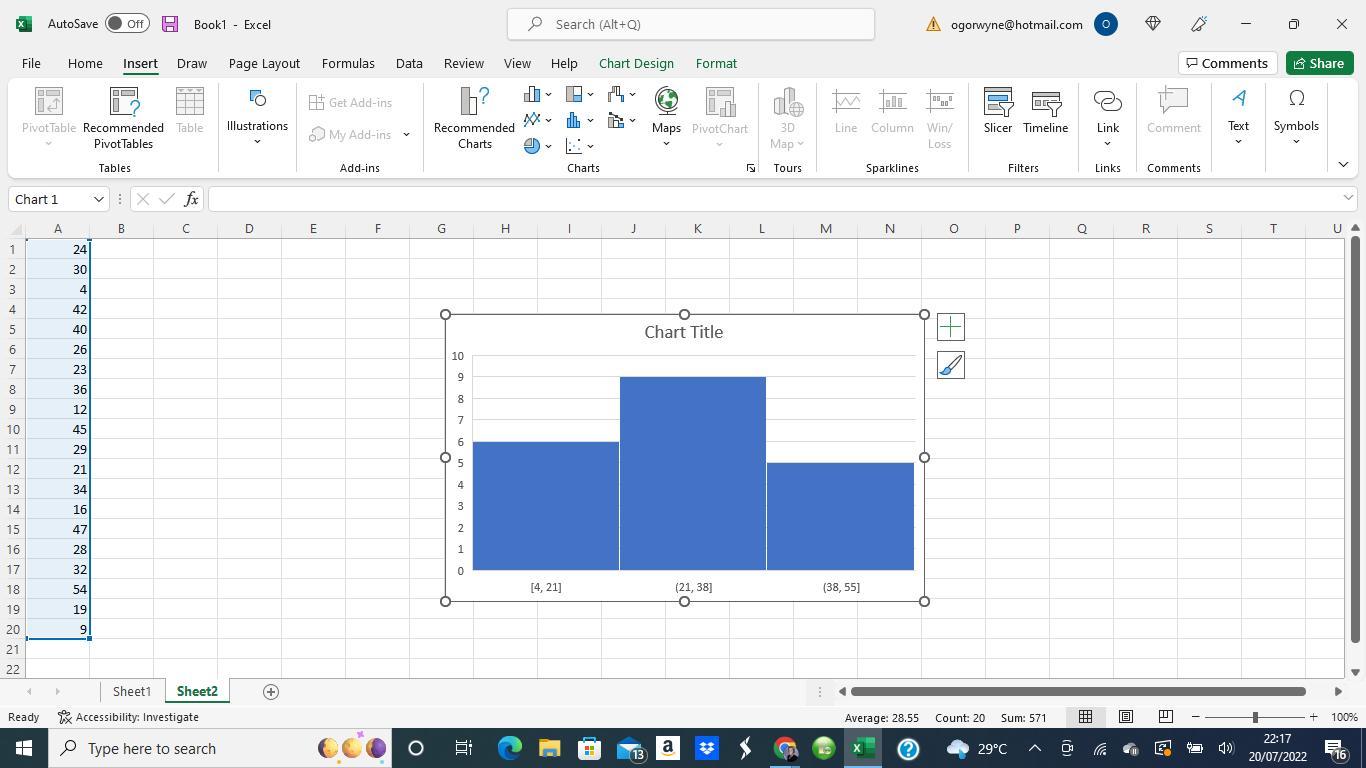Image resolution: width=1366 pixels, height=768 pixels.
Task: Click the Insert Scatter Chart icon
Action: 574,146
